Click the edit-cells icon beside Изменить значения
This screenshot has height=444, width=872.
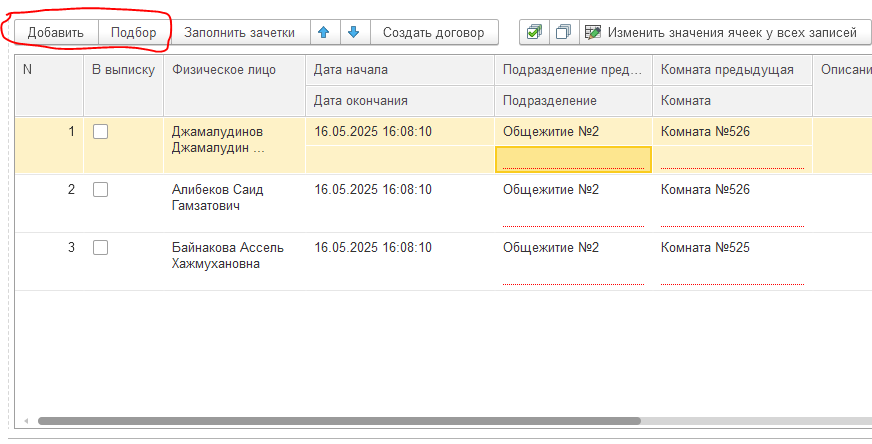tap(593, 32)
